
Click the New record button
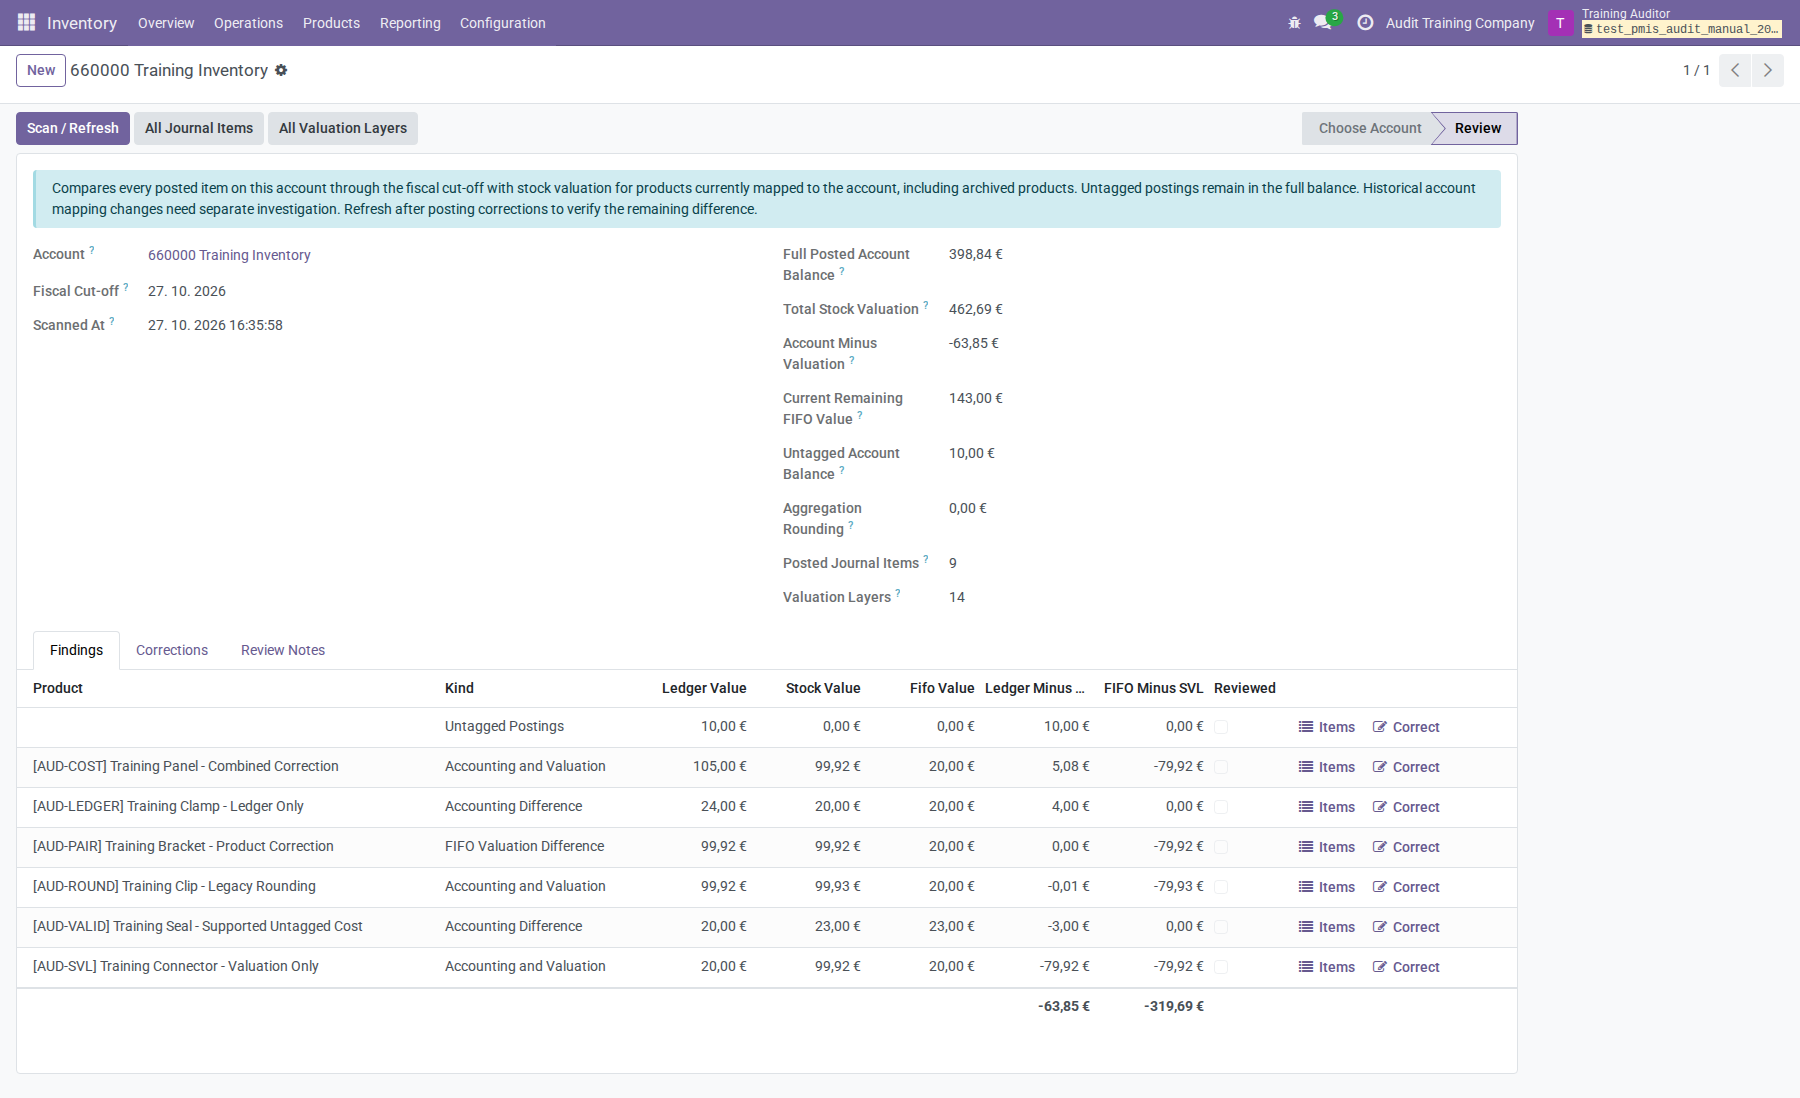click(x=41, y=70)
